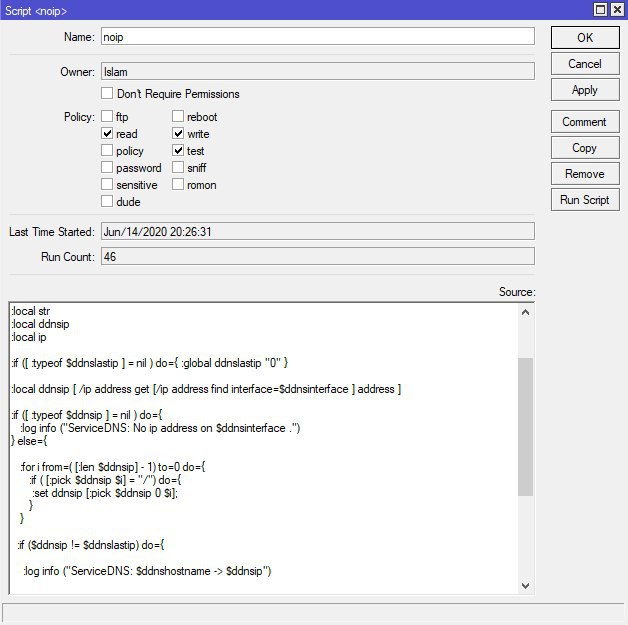Enable the romon policy
Viewport: 628px width, 625px height.
178,184
